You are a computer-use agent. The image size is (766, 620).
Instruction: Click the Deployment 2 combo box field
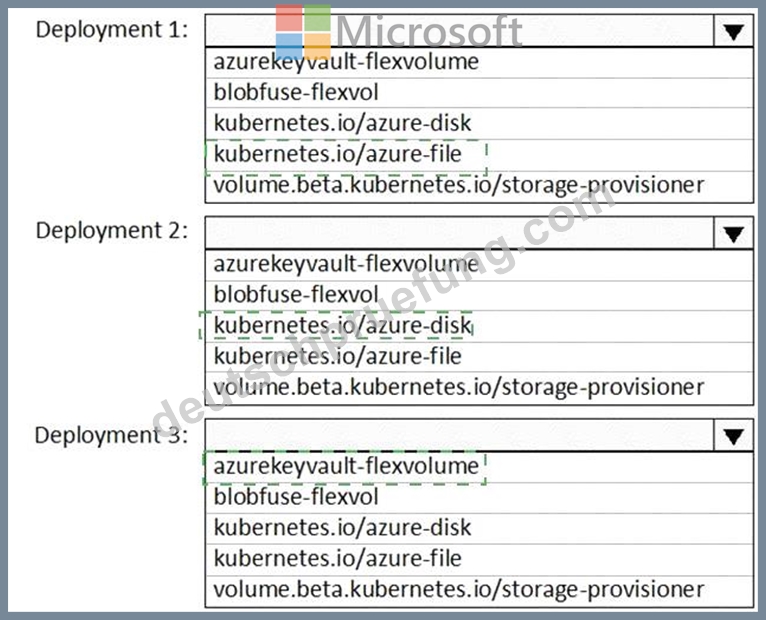coord(459,234)
